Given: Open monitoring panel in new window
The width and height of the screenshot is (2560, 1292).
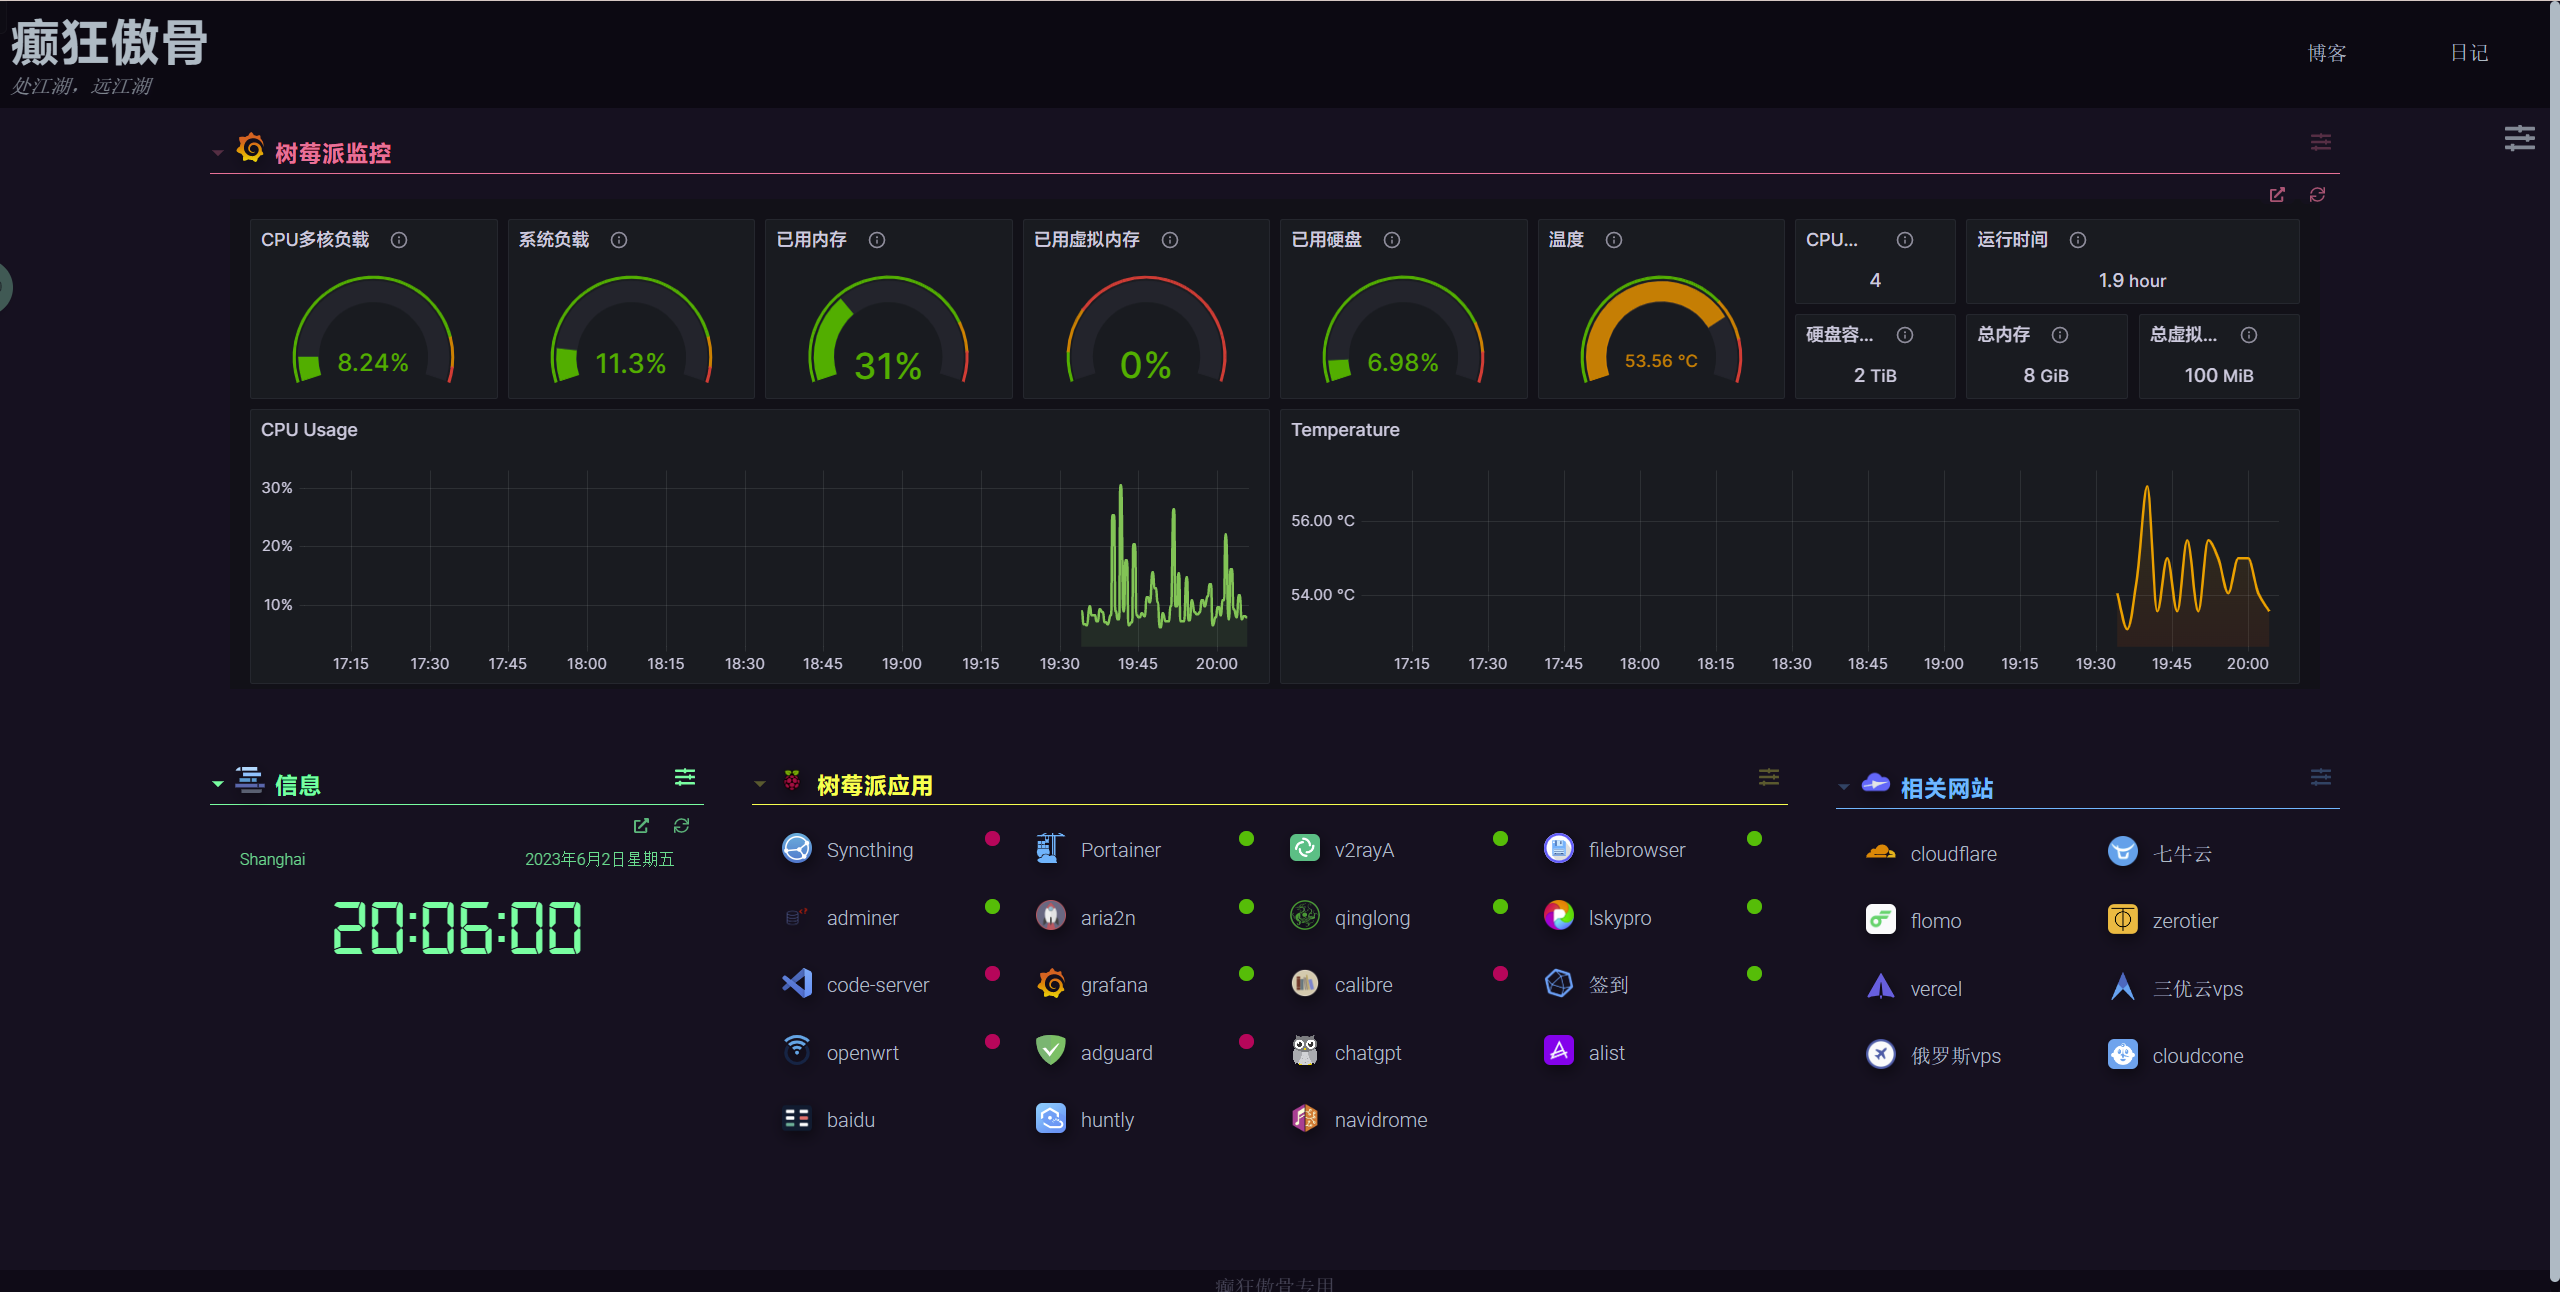Looking at the screenshot, I should tap(2277, 195).
